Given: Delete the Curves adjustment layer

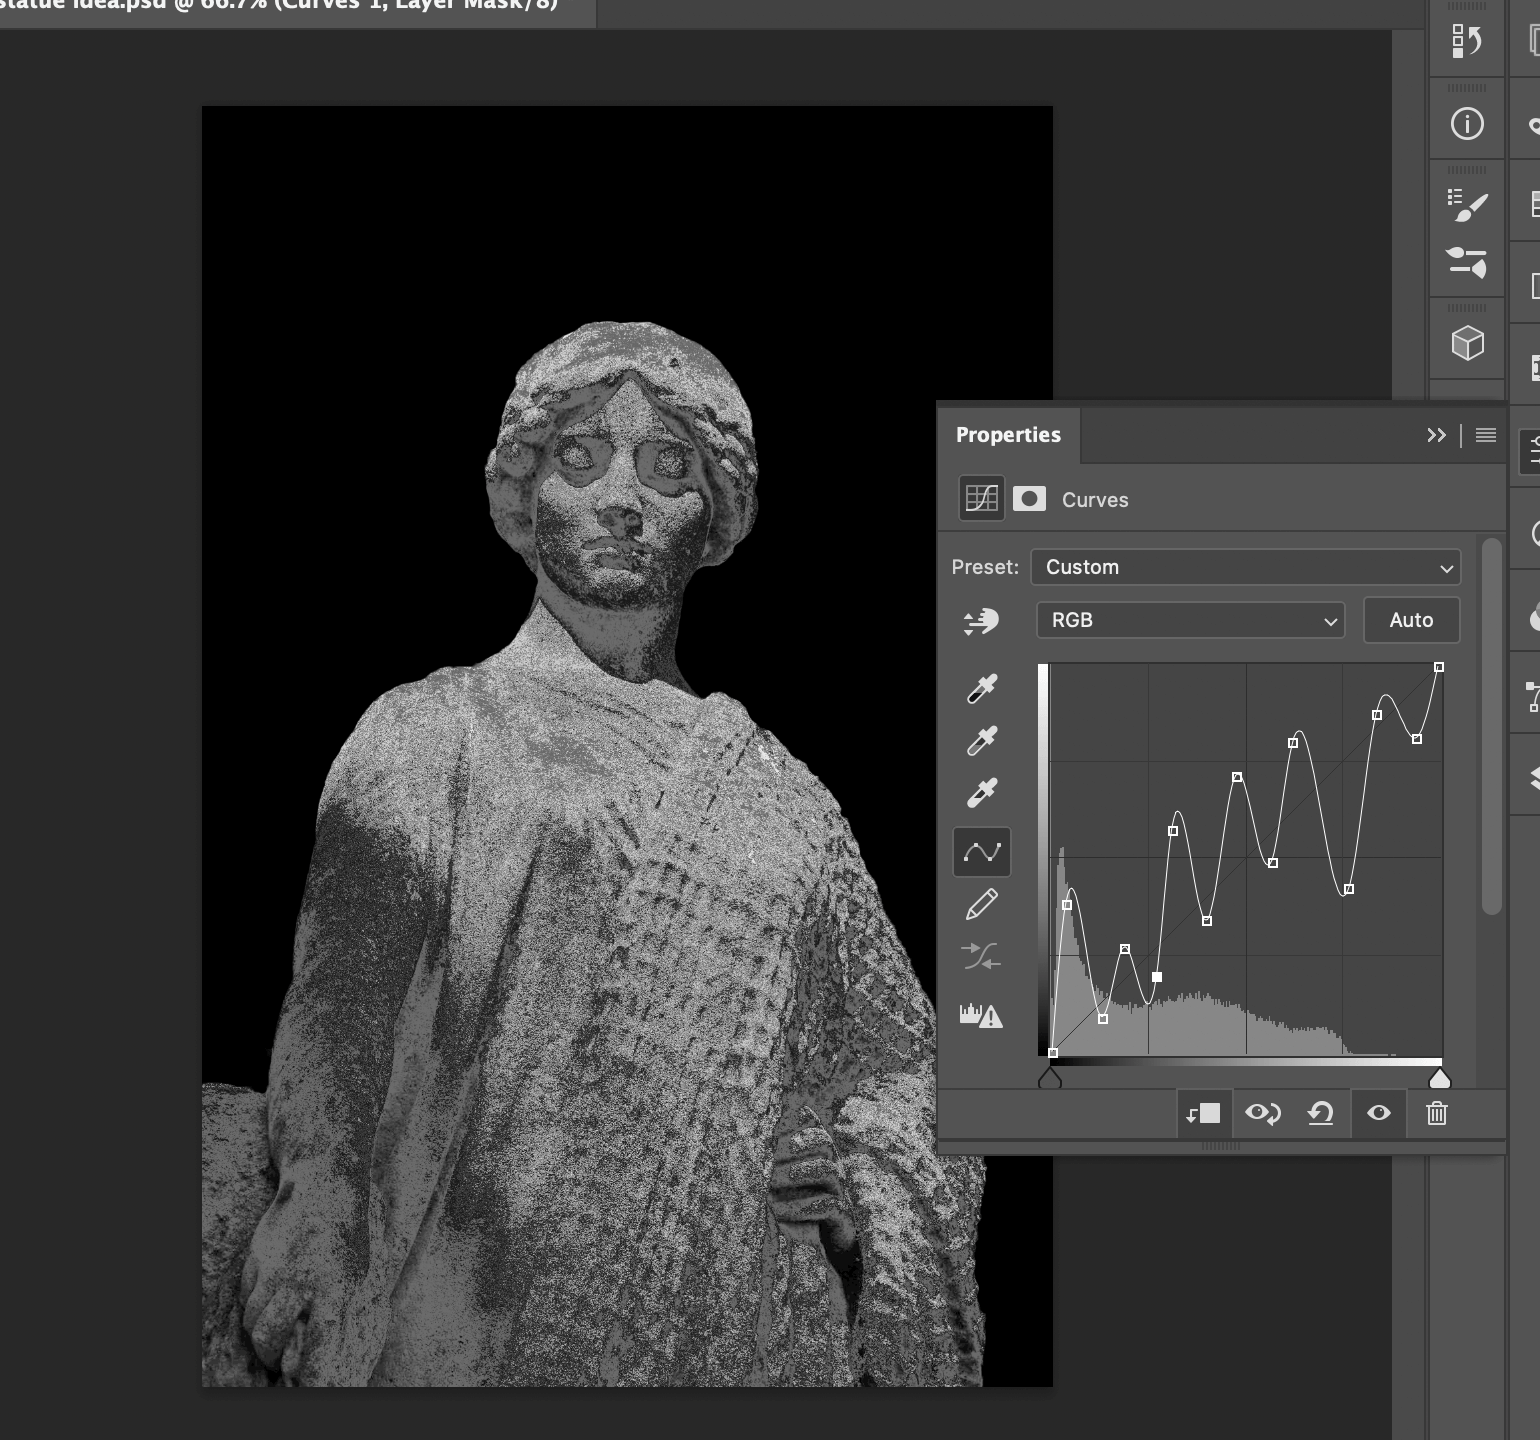Looking at the screenshot, I should tap(1436, 1113).
